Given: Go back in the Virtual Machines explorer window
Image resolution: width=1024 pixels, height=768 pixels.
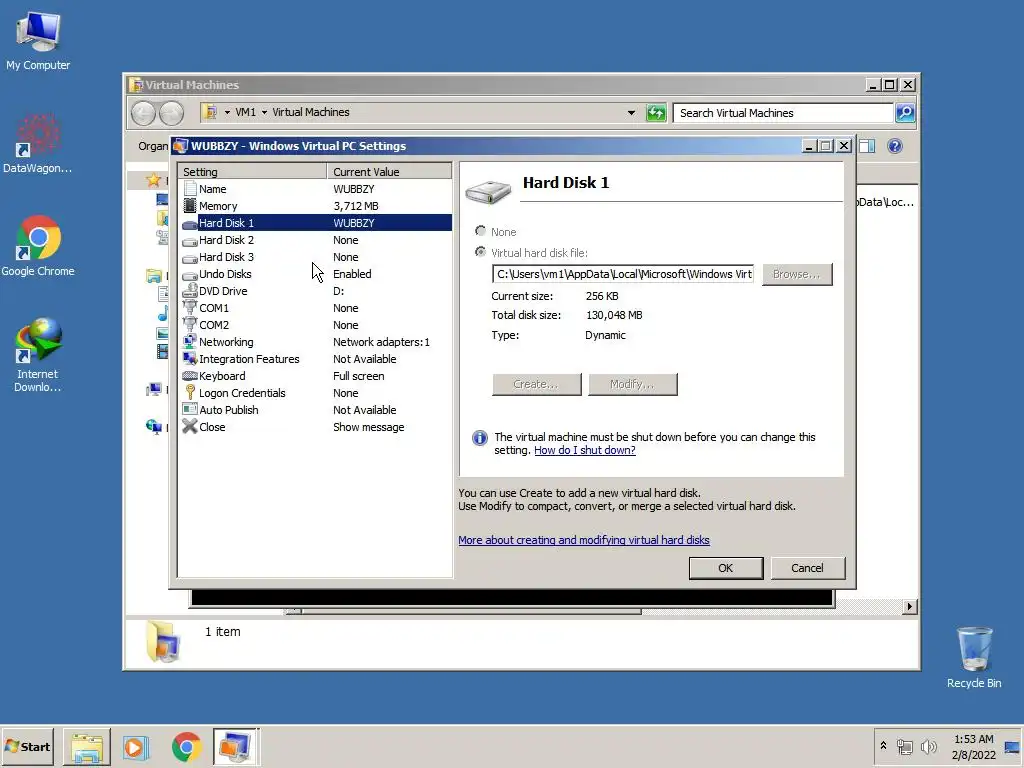Looking at the screenshot, I should click(x=143, y=114).
